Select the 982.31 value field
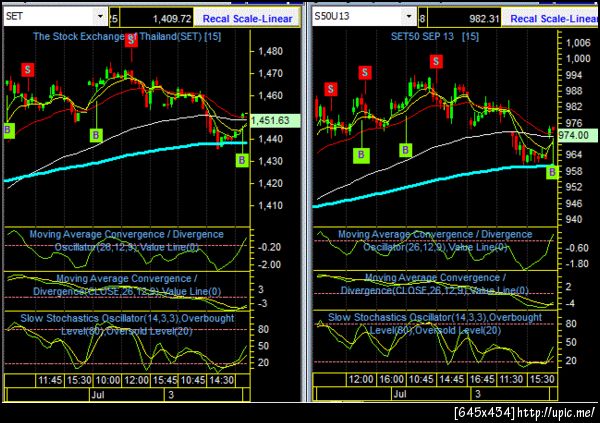The width and height of the screenshot is (600, 423). pyautogui.click(x=465, y=18)
